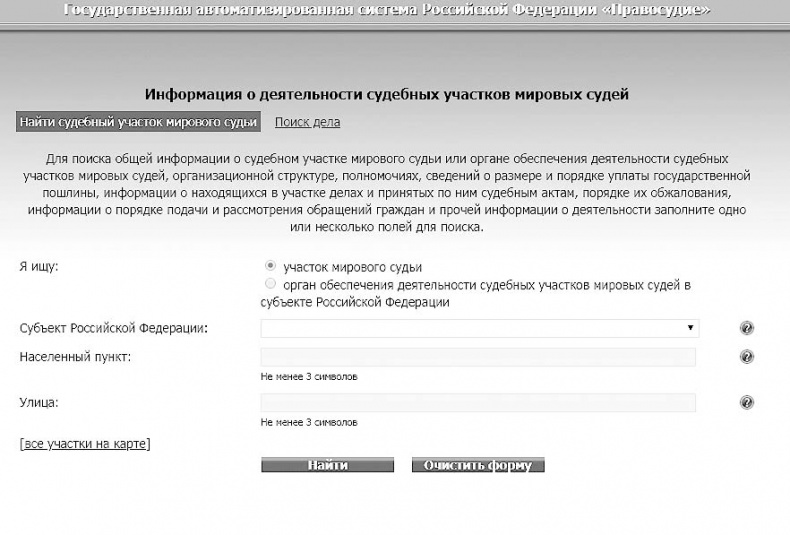This screenshot has height=535, width=790.
Task: Click the help icon beside Улица field
Action: pyautogui.click(x=746, y=402)
